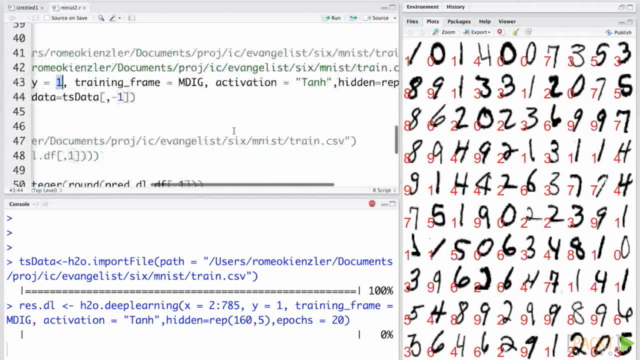This screenshot has width=640, height=360.
Task: Click the res.dl h2o.deeplearning console command
Action: [200, 313]
